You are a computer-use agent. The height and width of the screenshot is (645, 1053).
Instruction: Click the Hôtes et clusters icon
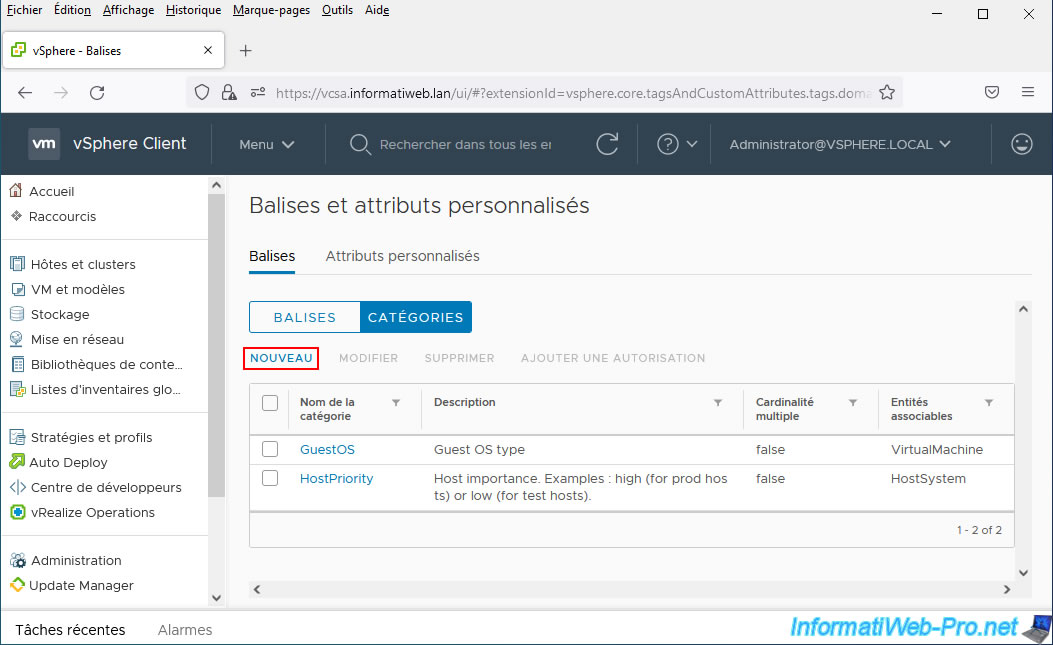coord(16,264)
